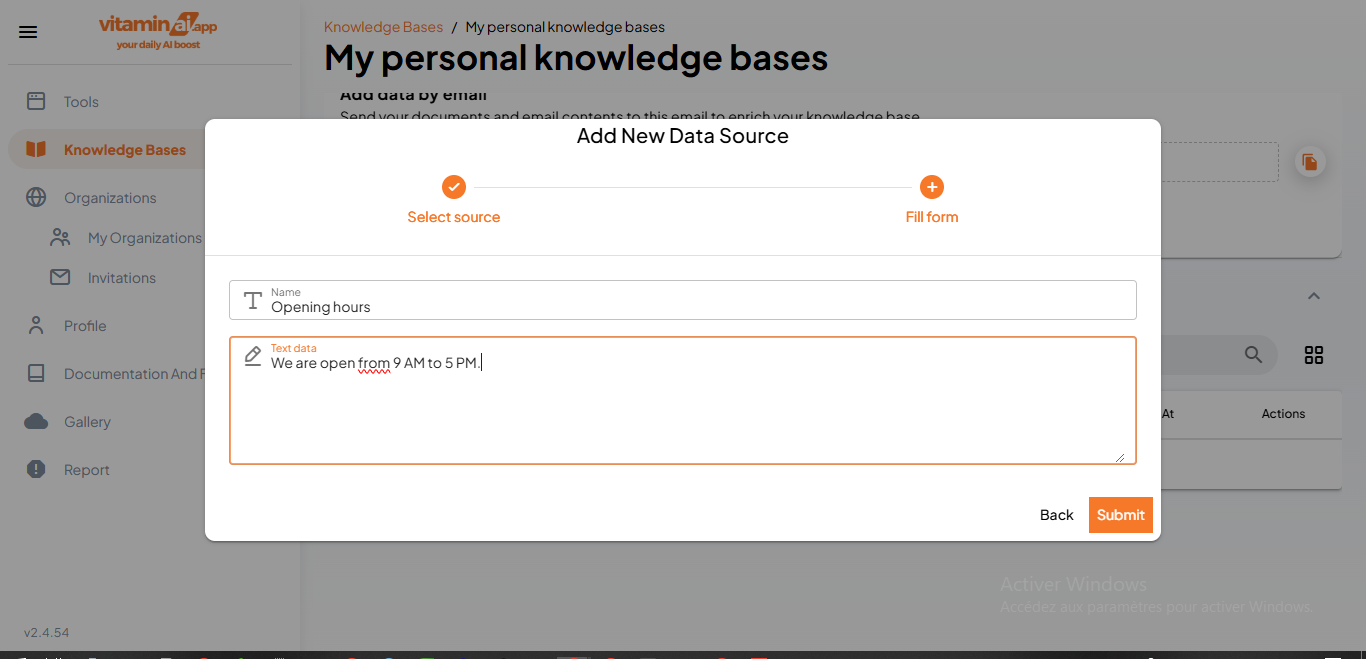The width and height of the screenshot is (1366, 659).
Task: Click the My Organizations people icon
Action: tap(60, 237)
